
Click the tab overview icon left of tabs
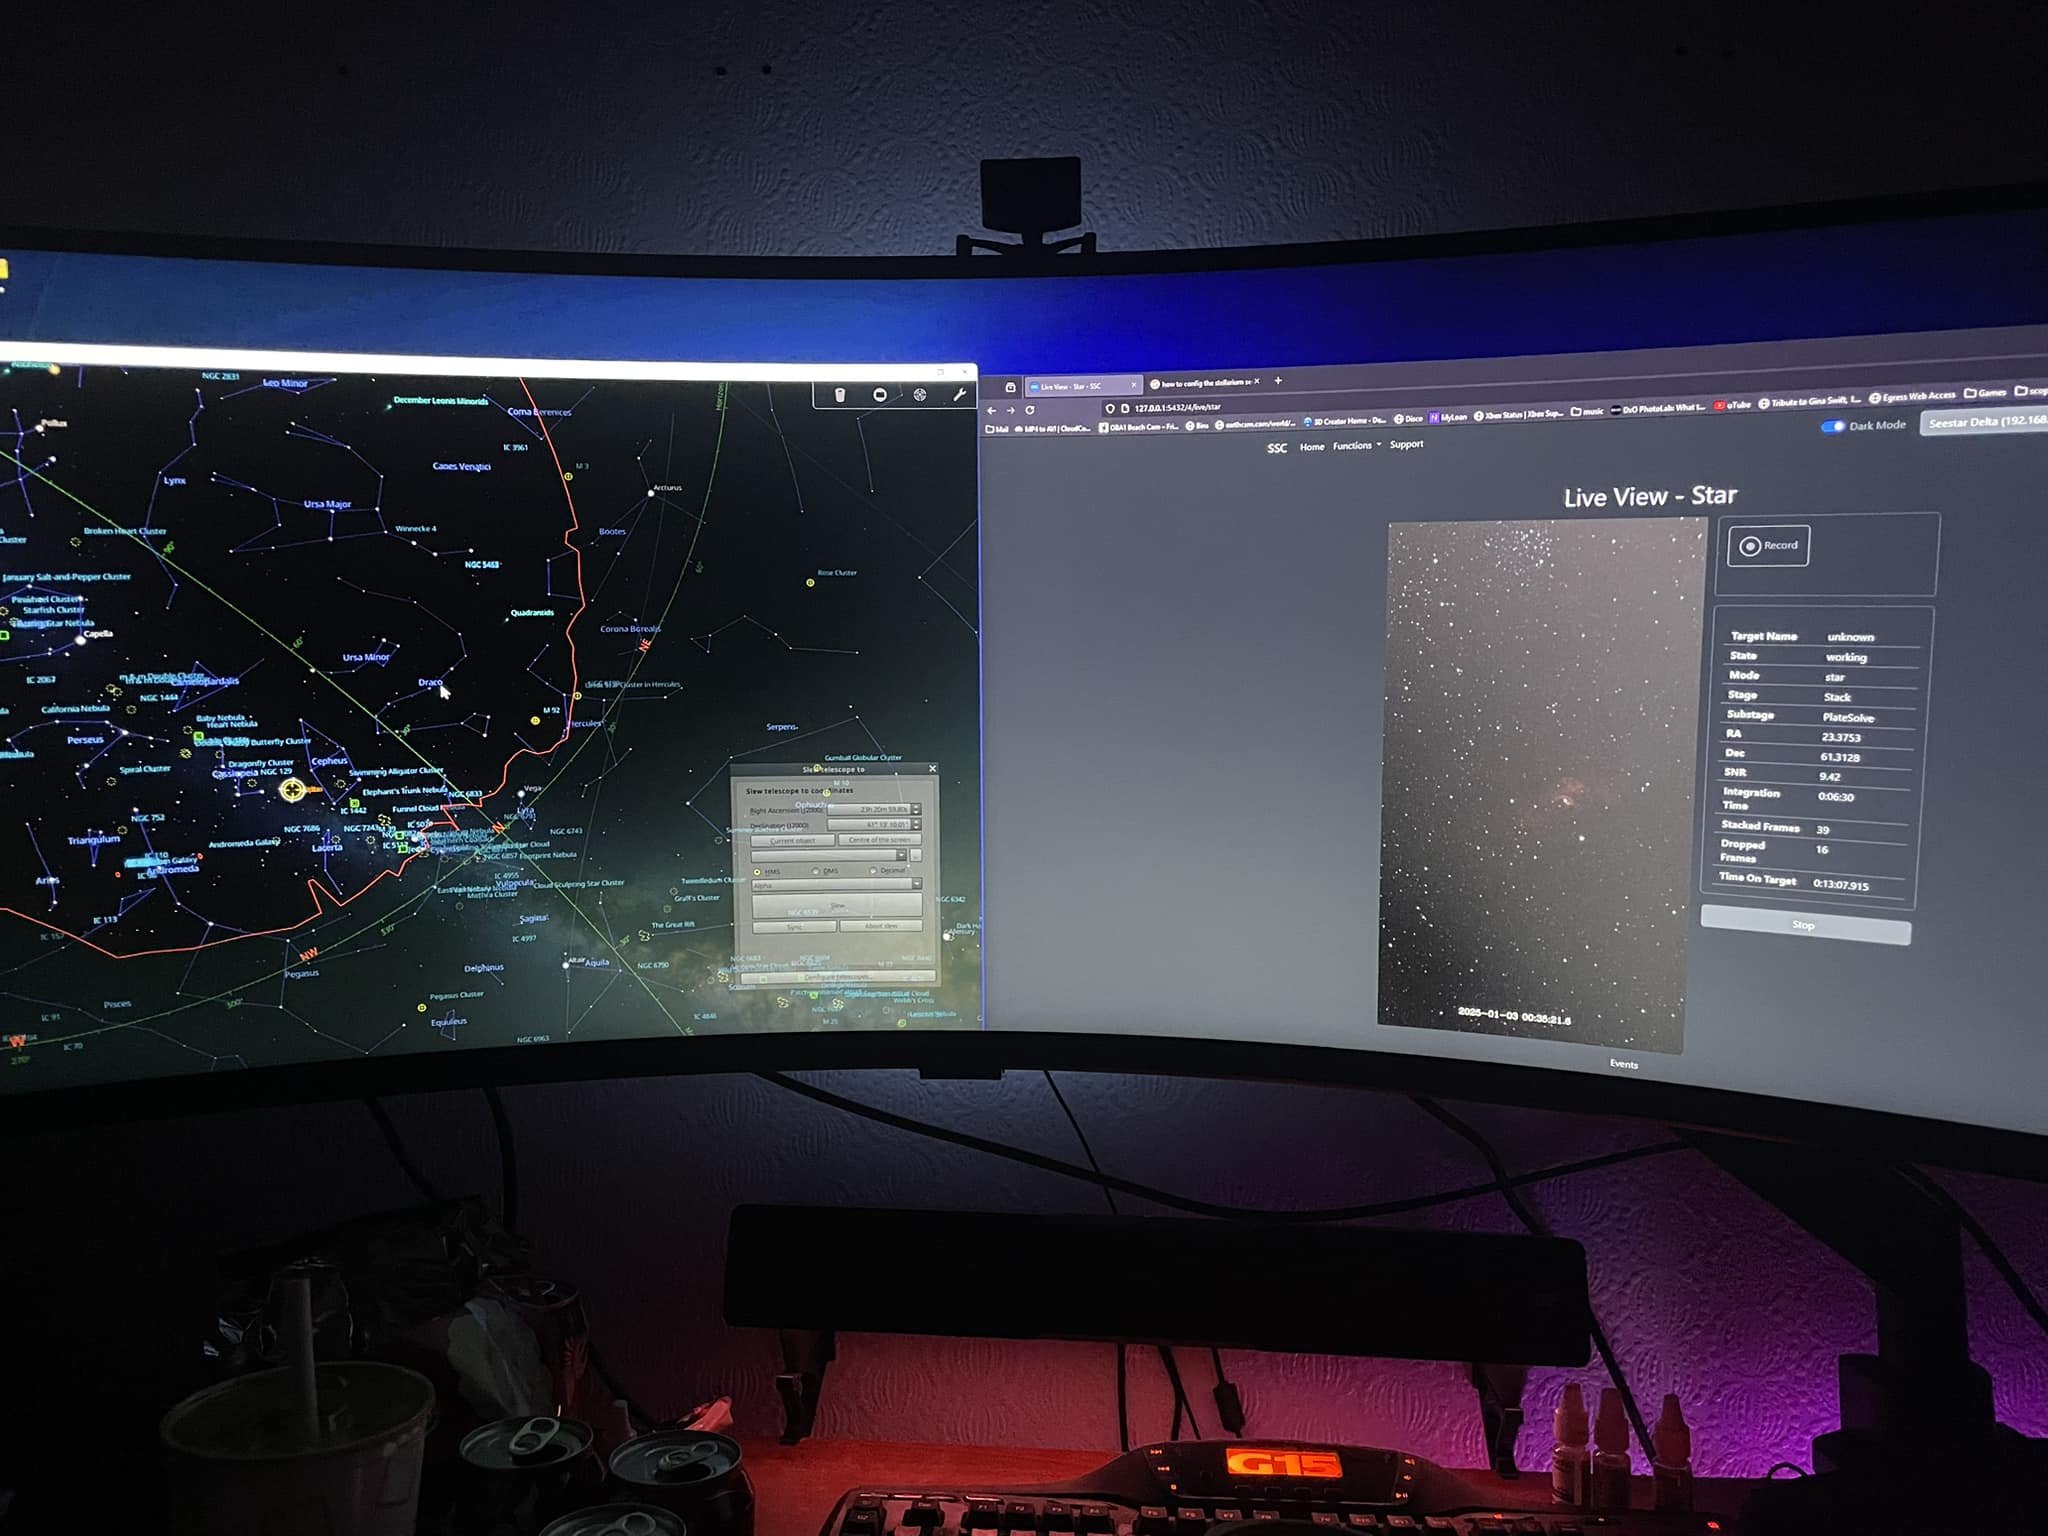point(1010,387)
